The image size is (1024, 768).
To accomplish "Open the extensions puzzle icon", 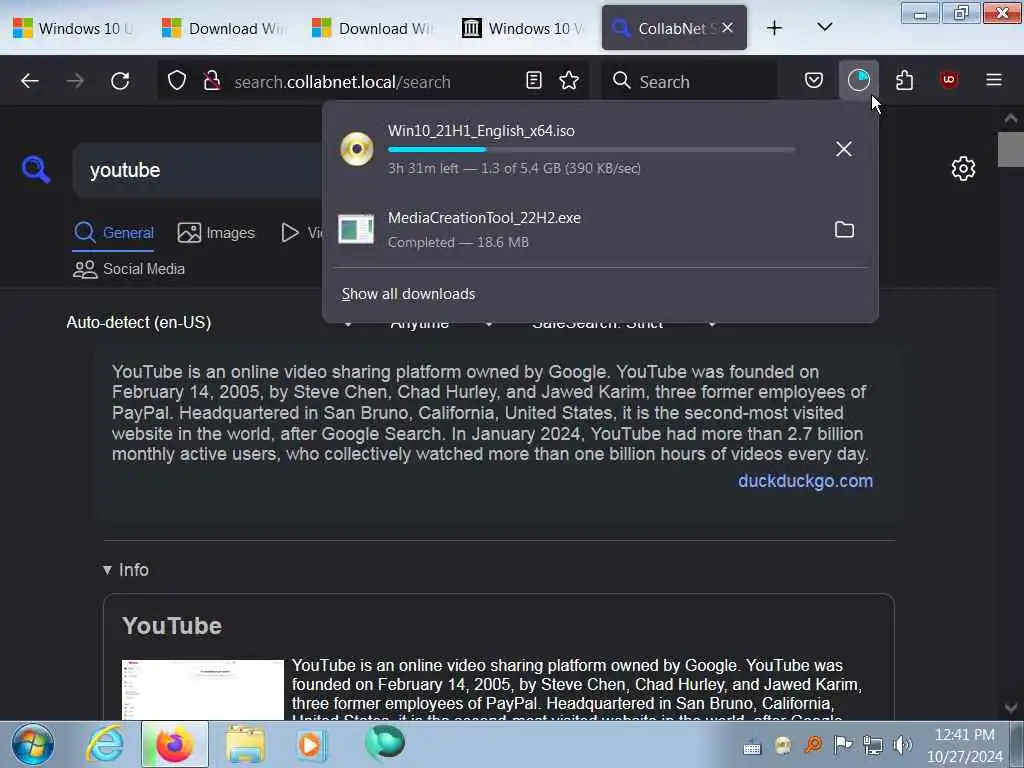I will pyautogui.click(x=904, y=80).
